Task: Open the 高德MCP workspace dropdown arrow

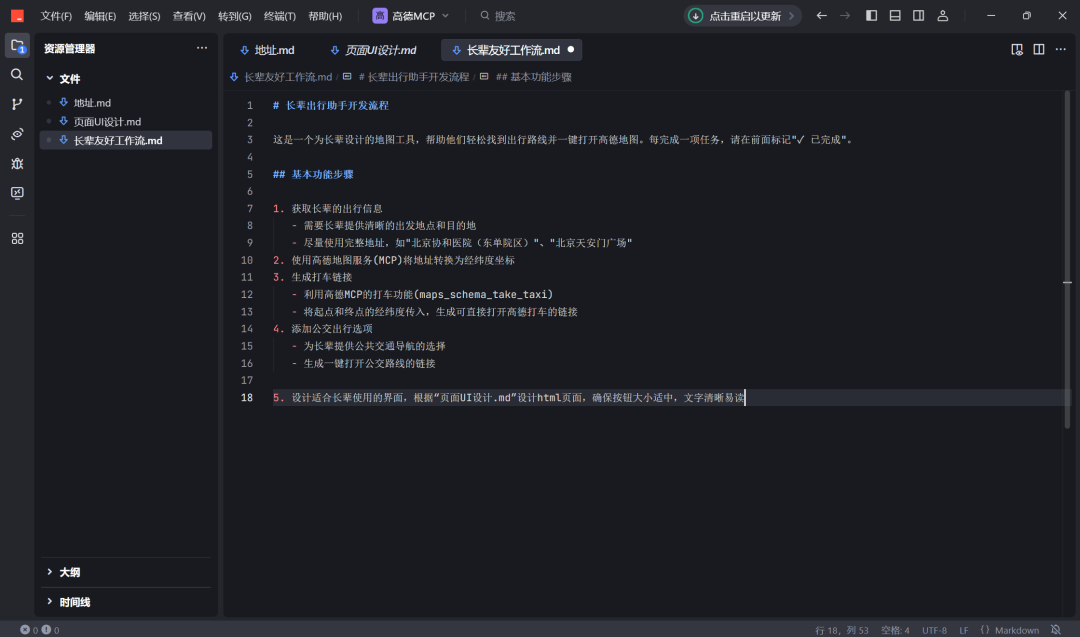Action: pos(446,15)
